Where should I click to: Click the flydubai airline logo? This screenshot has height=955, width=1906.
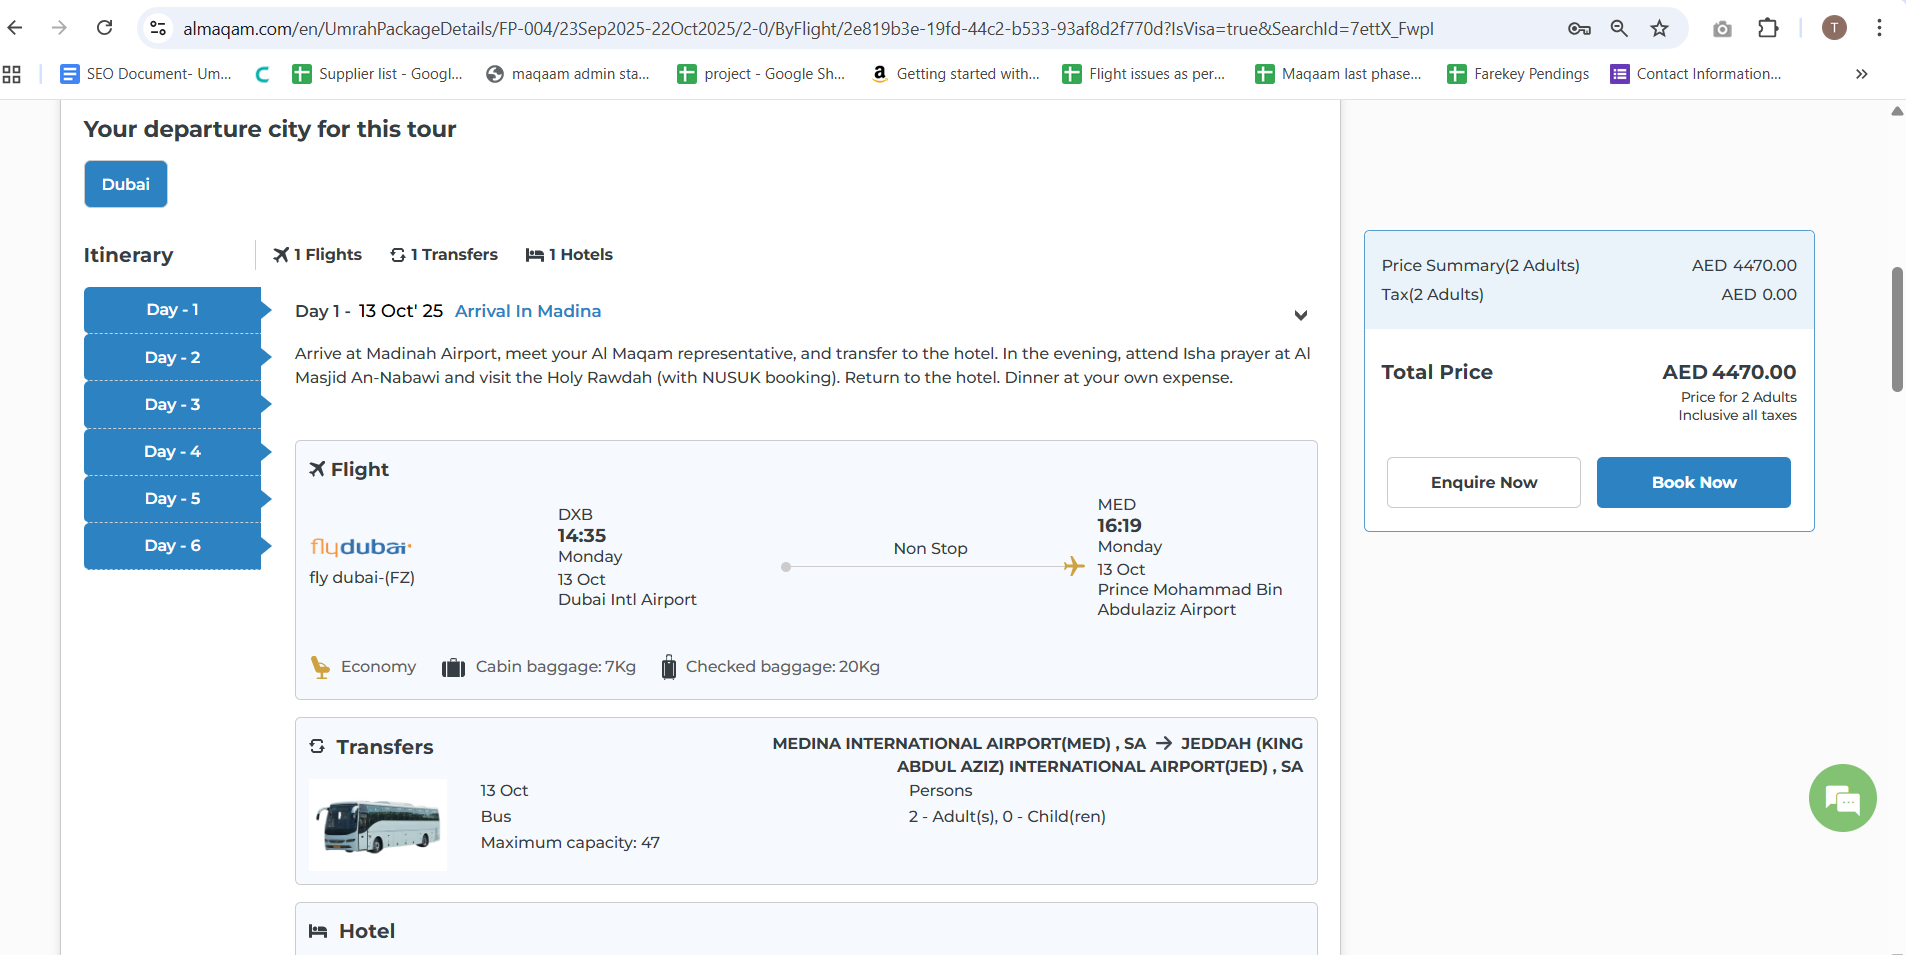(361, 547)
